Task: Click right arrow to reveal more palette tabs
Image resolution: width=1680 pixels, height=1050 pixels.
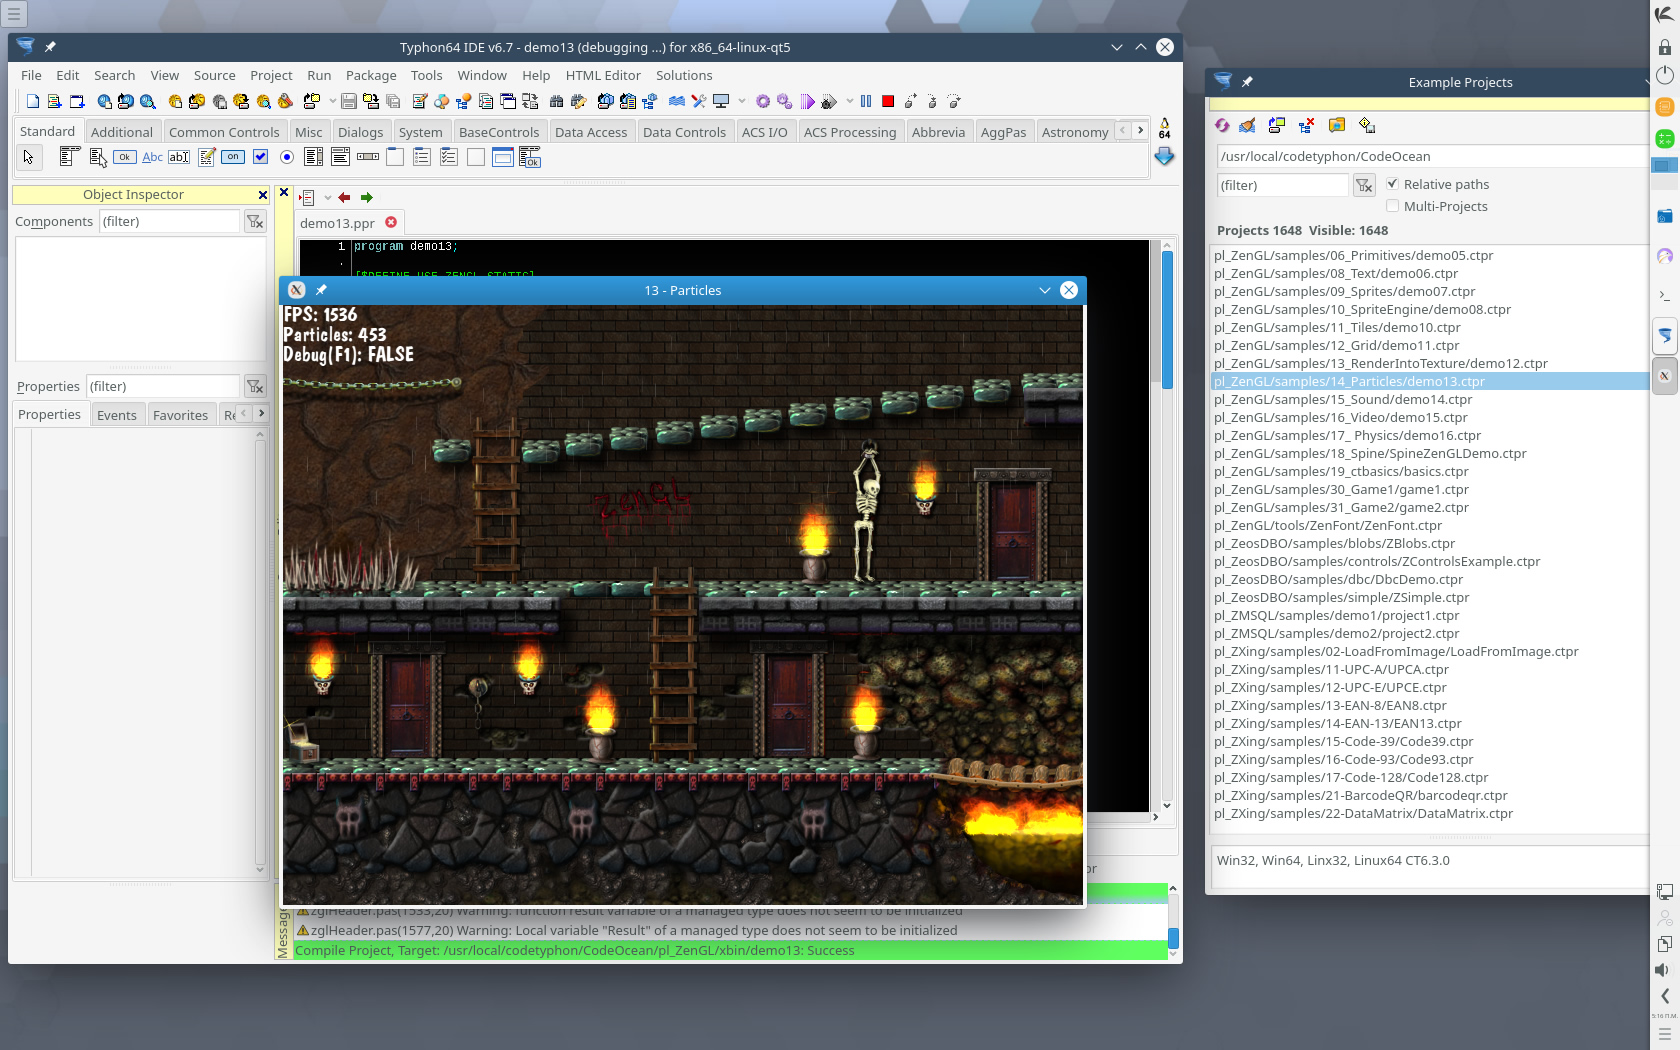Action: pyautogui.click(x=1140, y=130)
